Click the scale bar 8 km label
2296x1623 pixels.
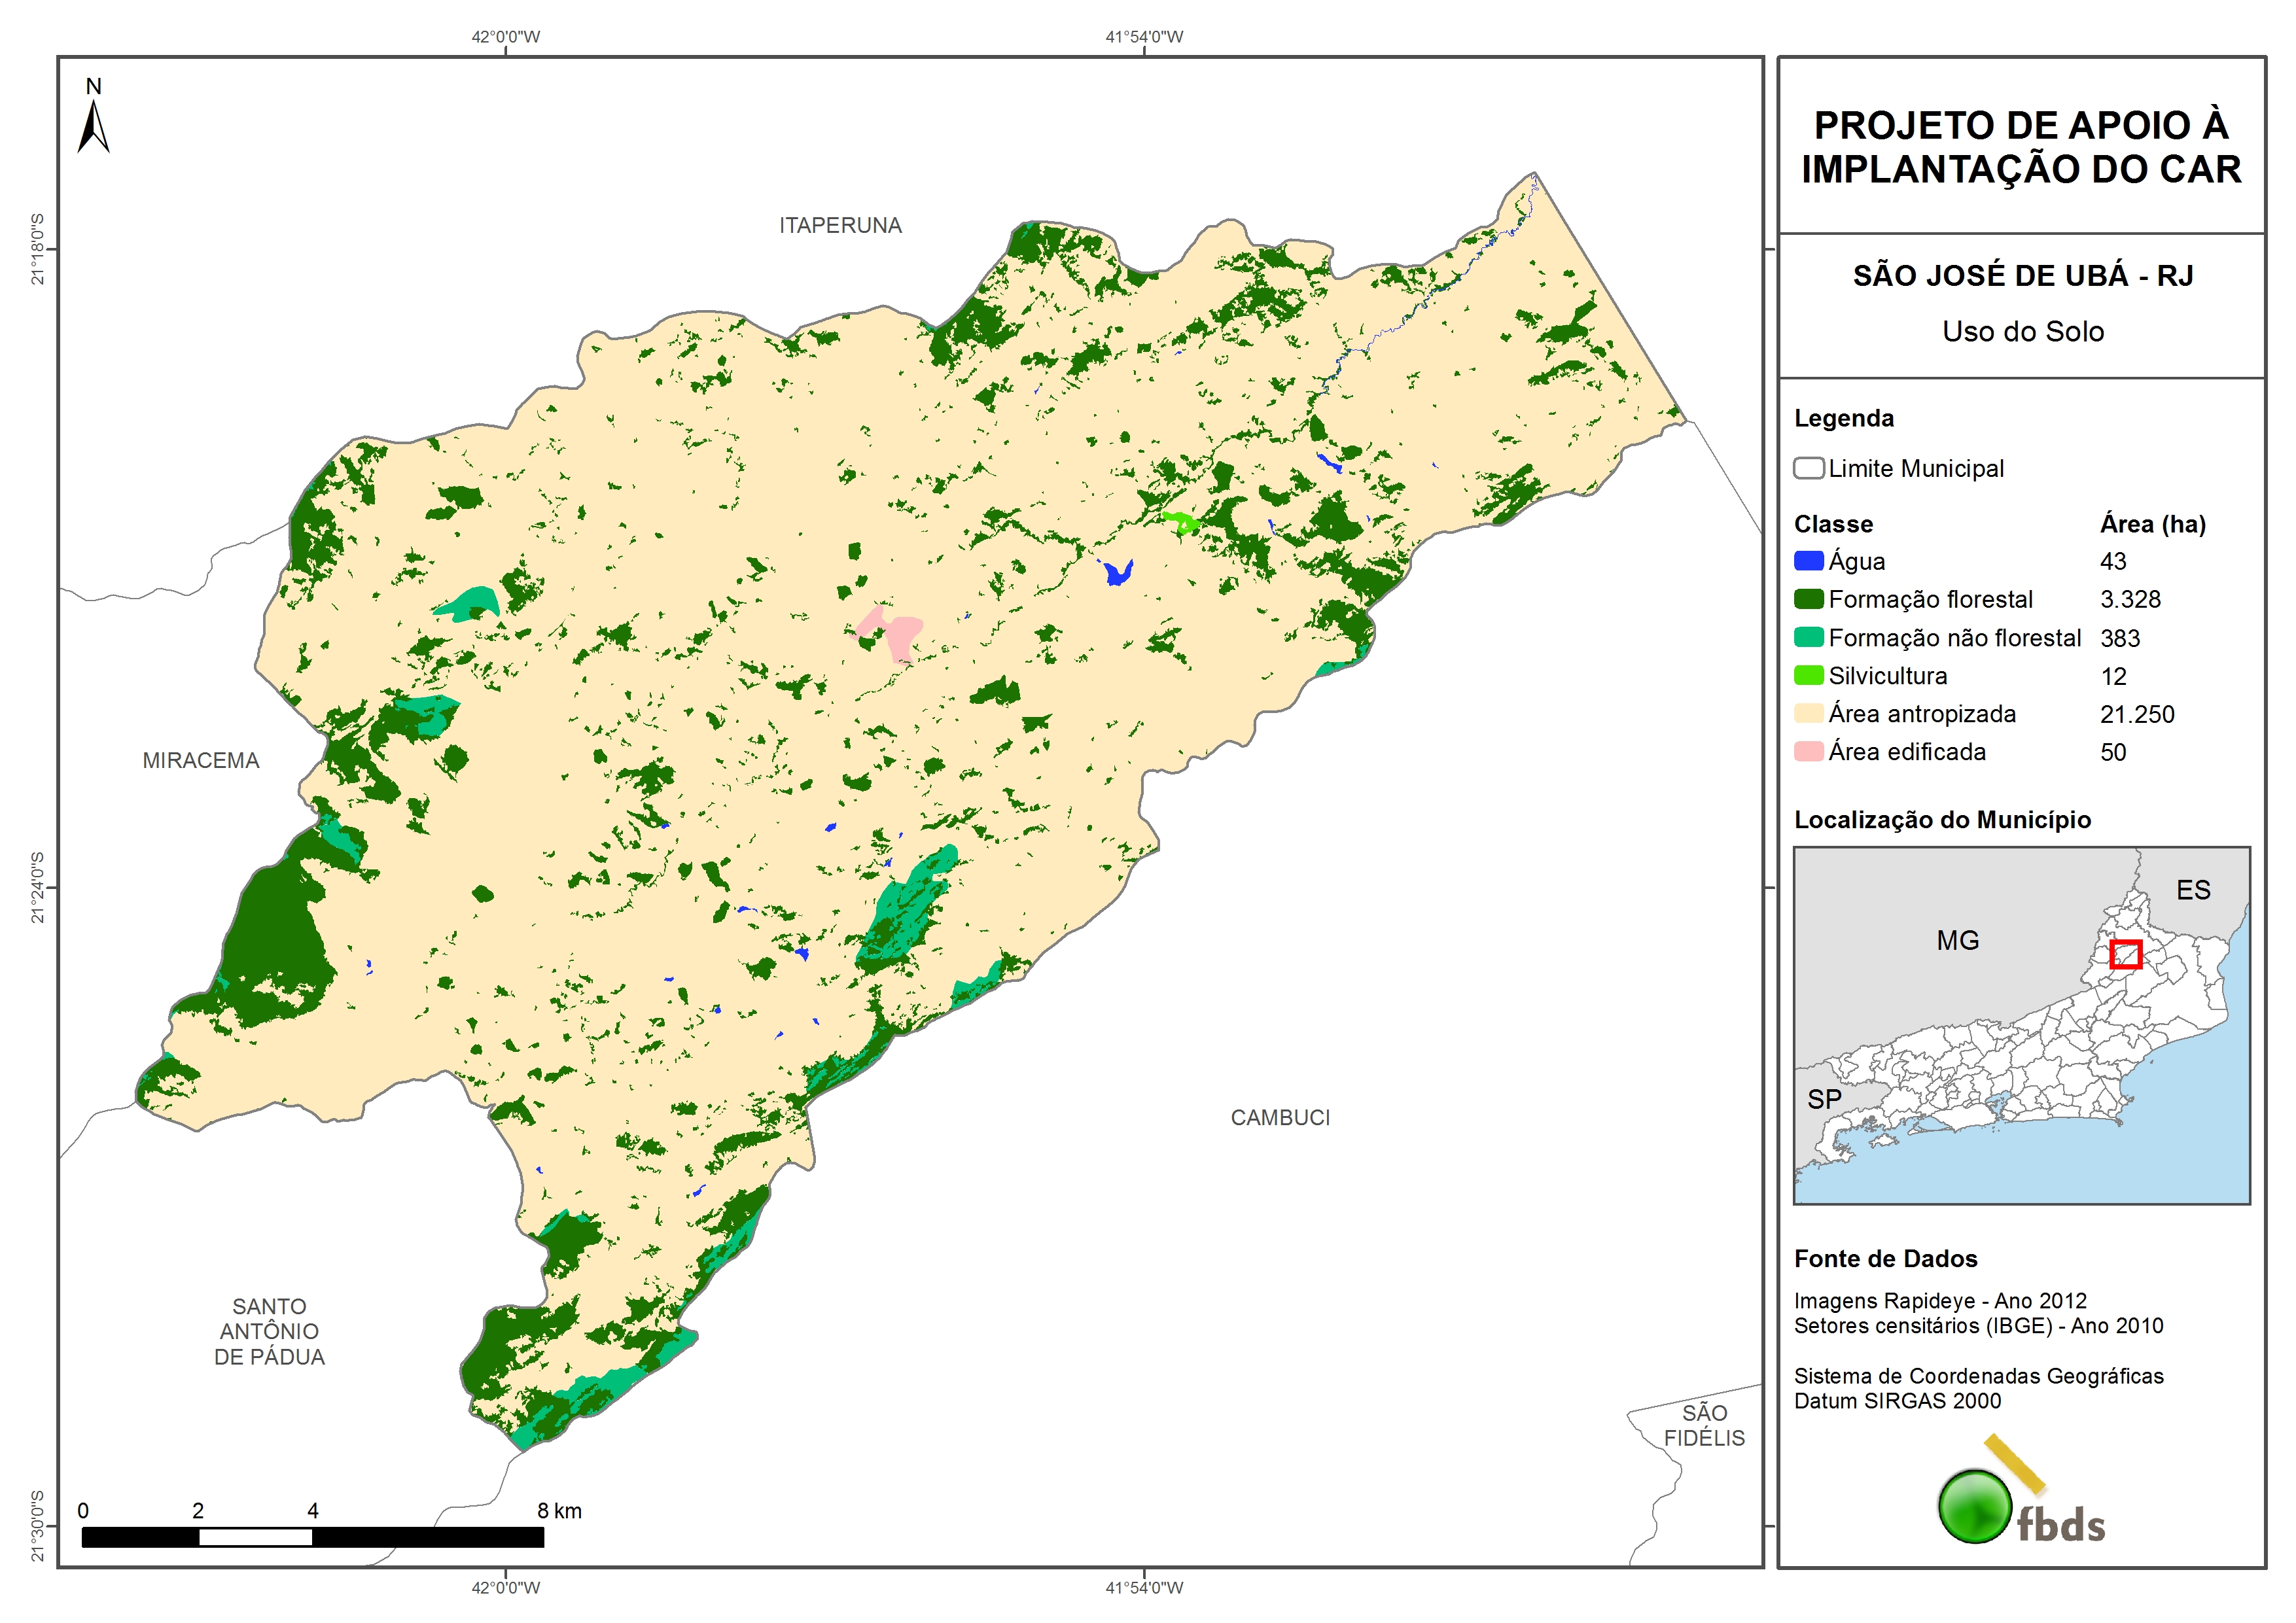559,1510
